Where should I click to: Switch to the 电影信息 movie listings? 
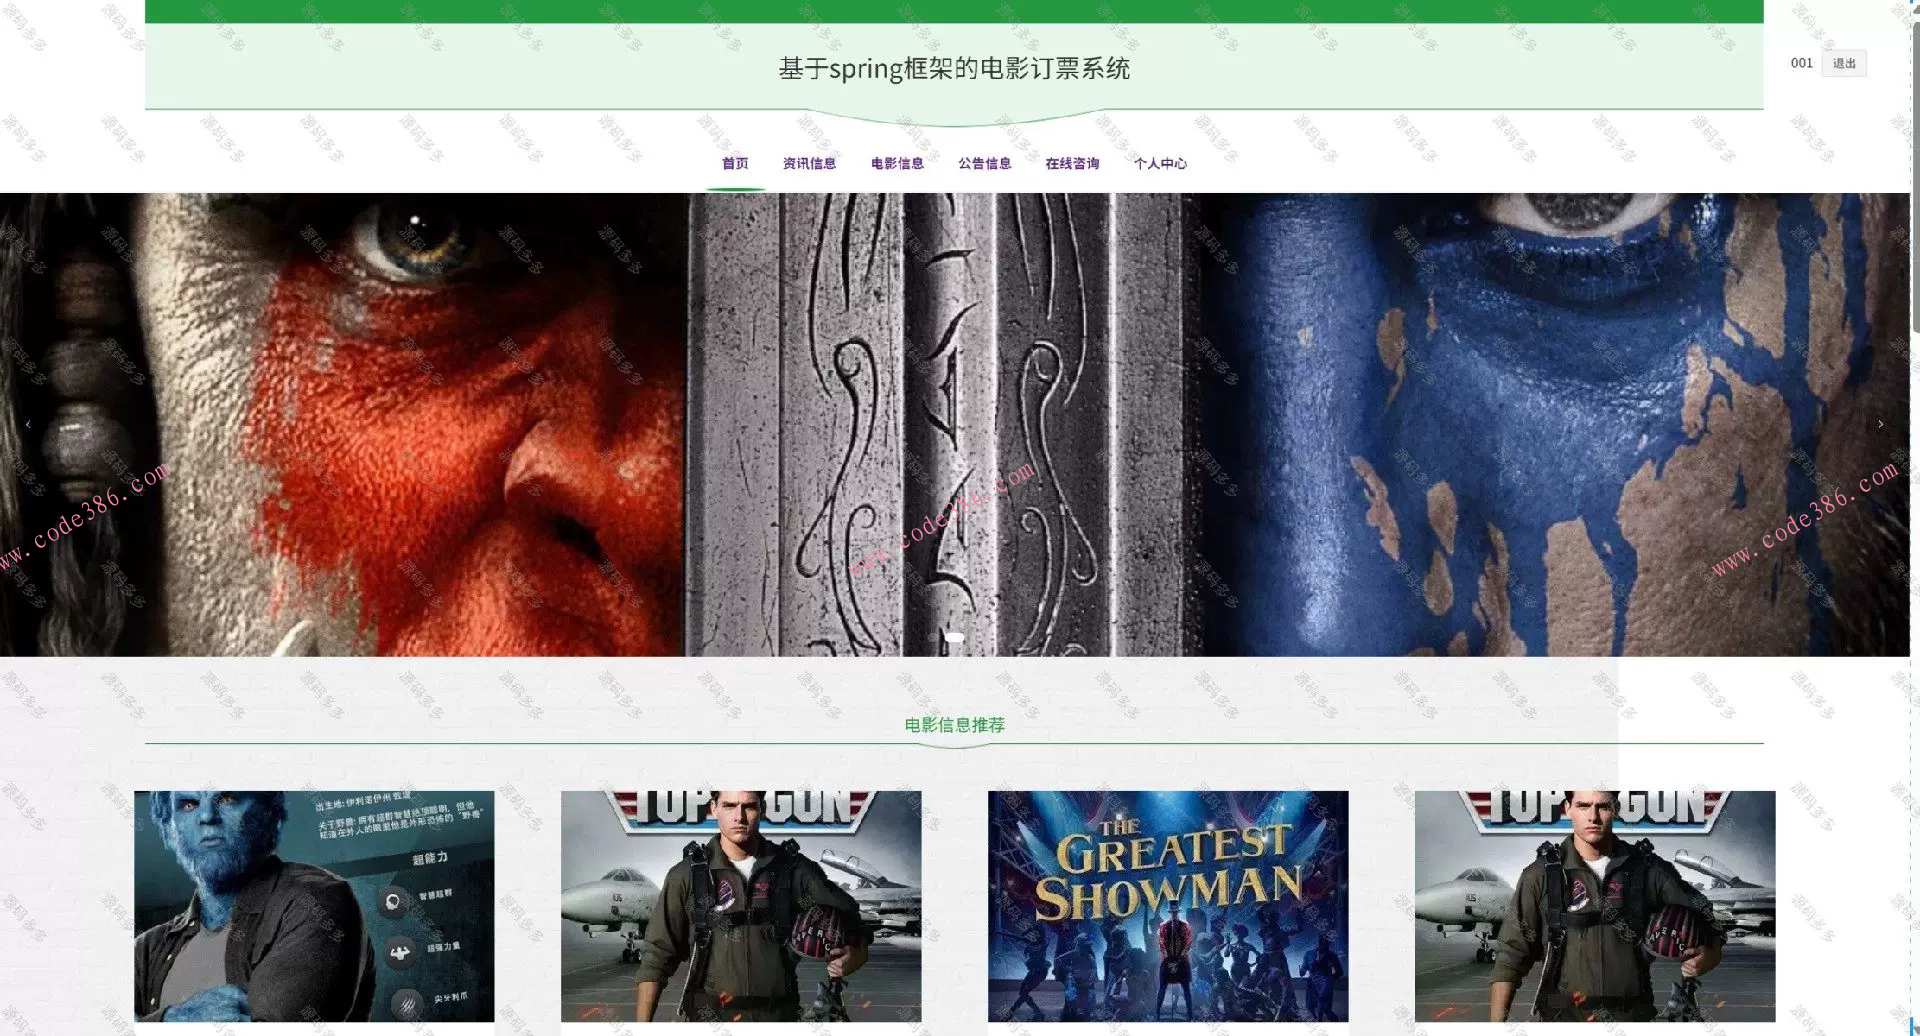[x=897, y=163]
